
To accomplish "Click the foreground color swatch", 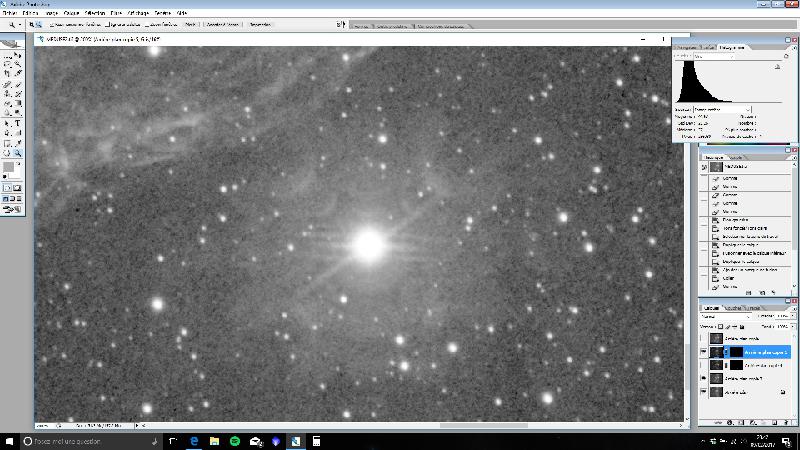I will (x=8, y=166).
